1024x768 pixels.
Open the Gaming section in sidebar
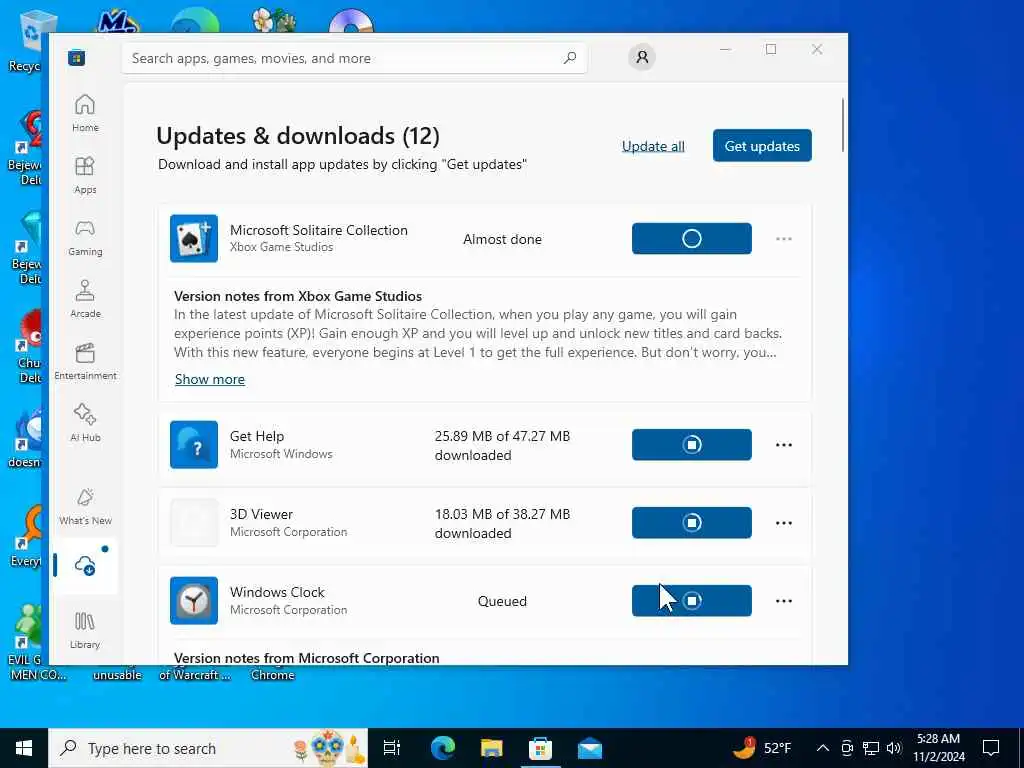[85, 237]
